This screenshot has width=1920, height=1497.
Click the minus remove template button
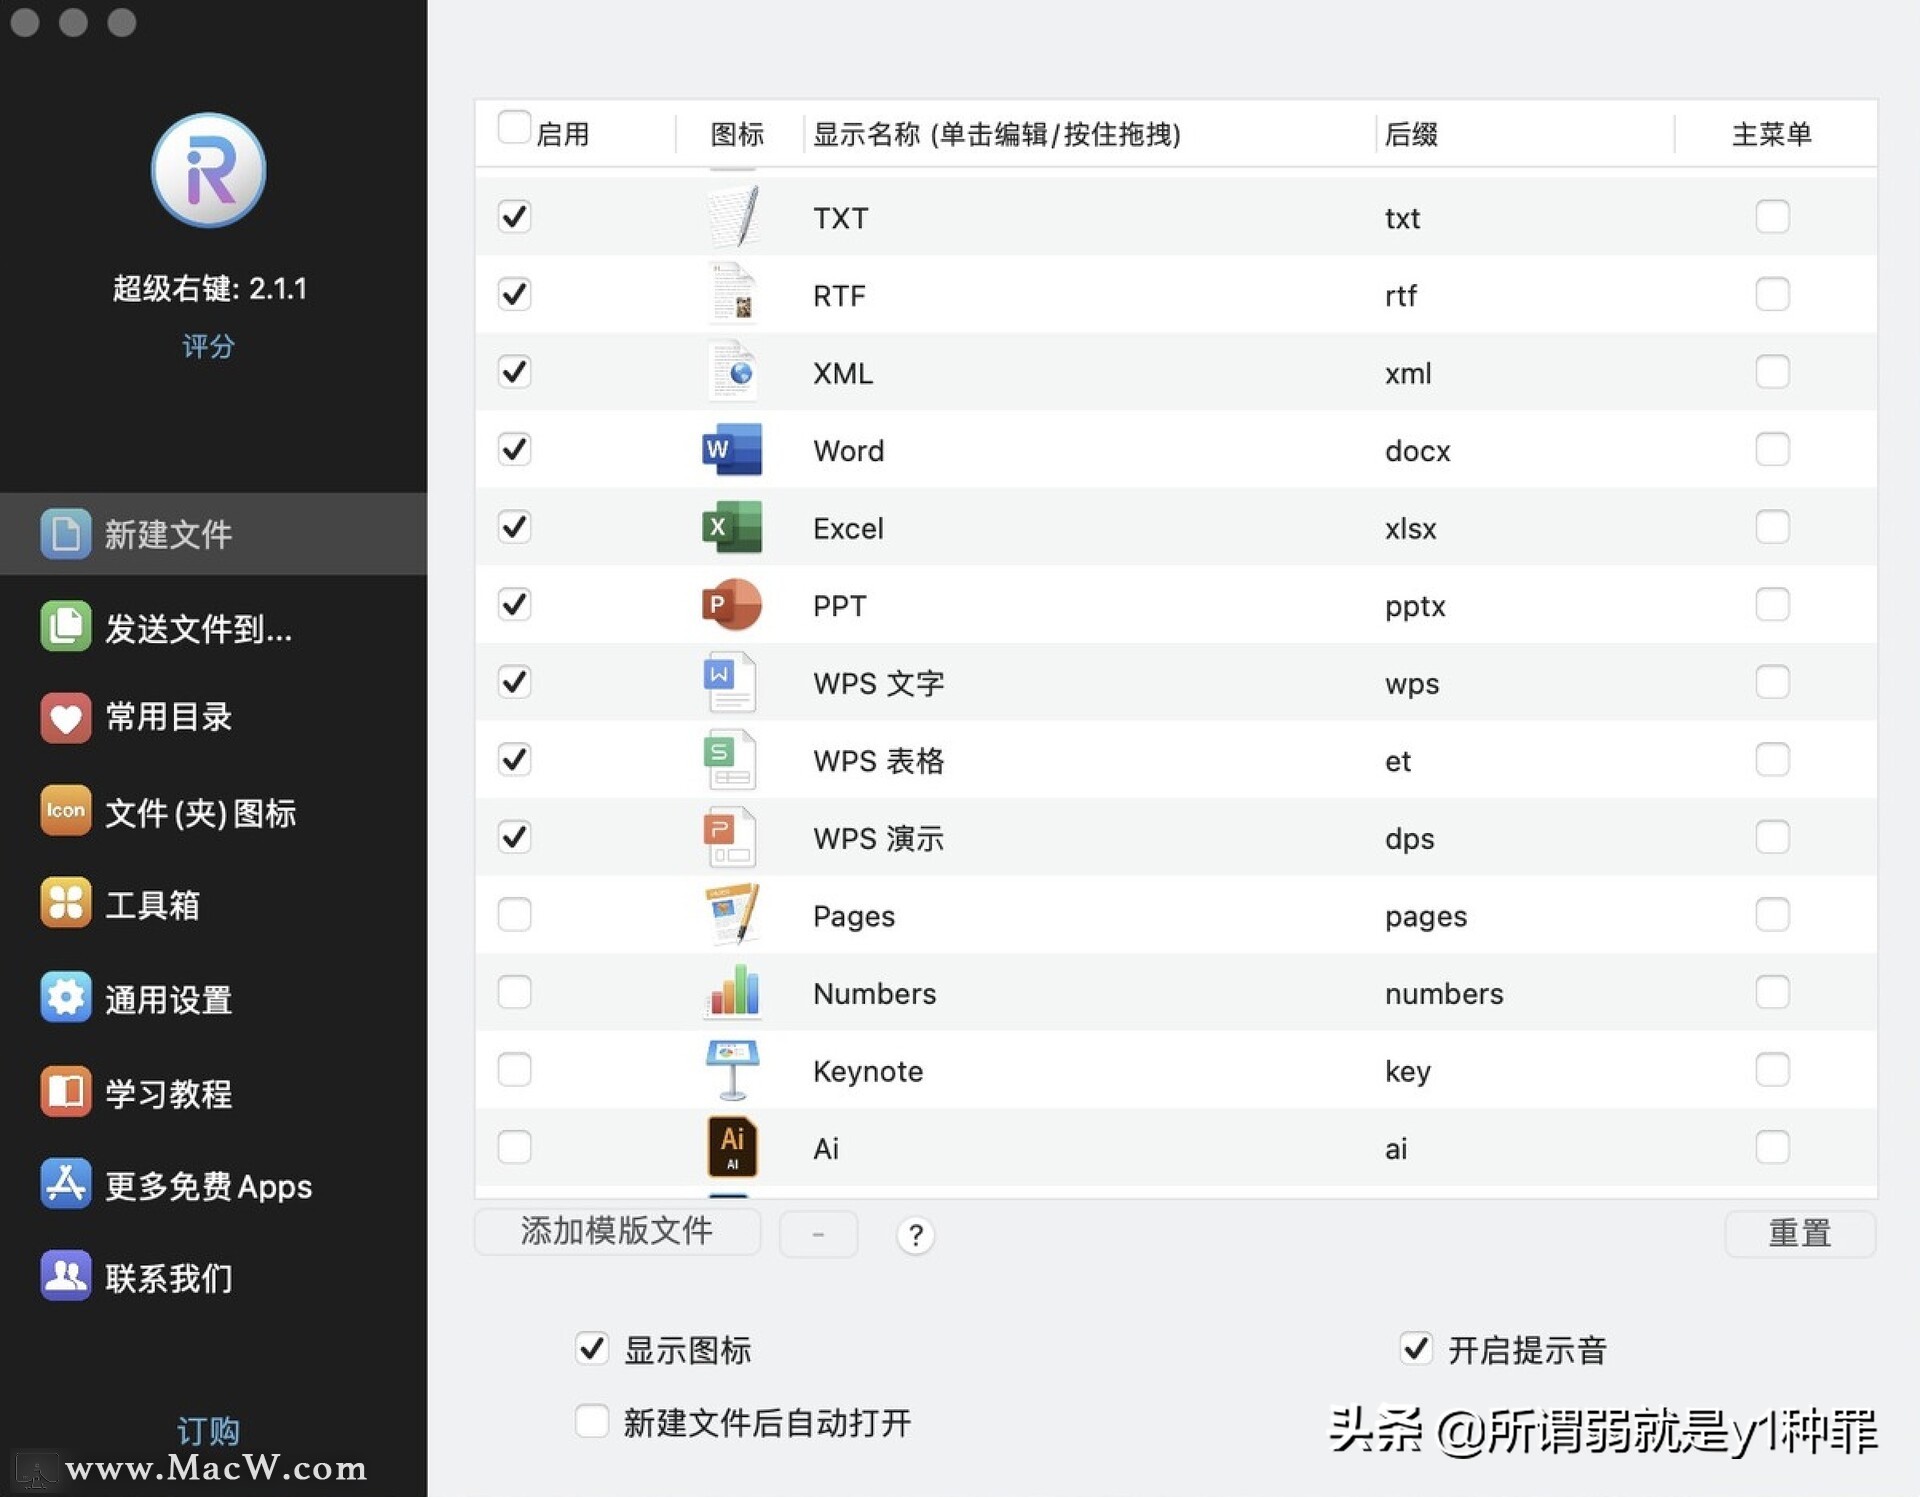818,1234
